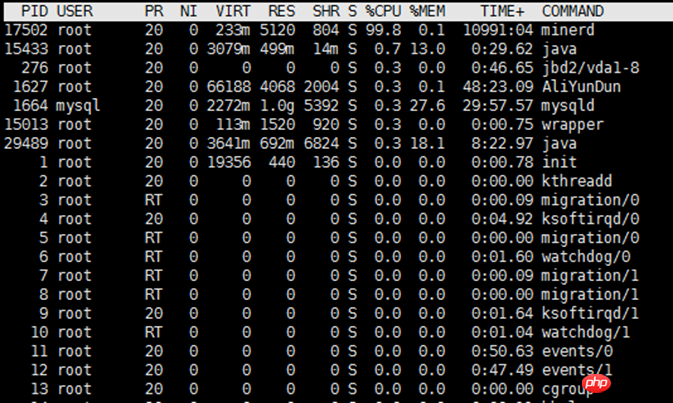Click the wrapper process name

coord(572,125)
